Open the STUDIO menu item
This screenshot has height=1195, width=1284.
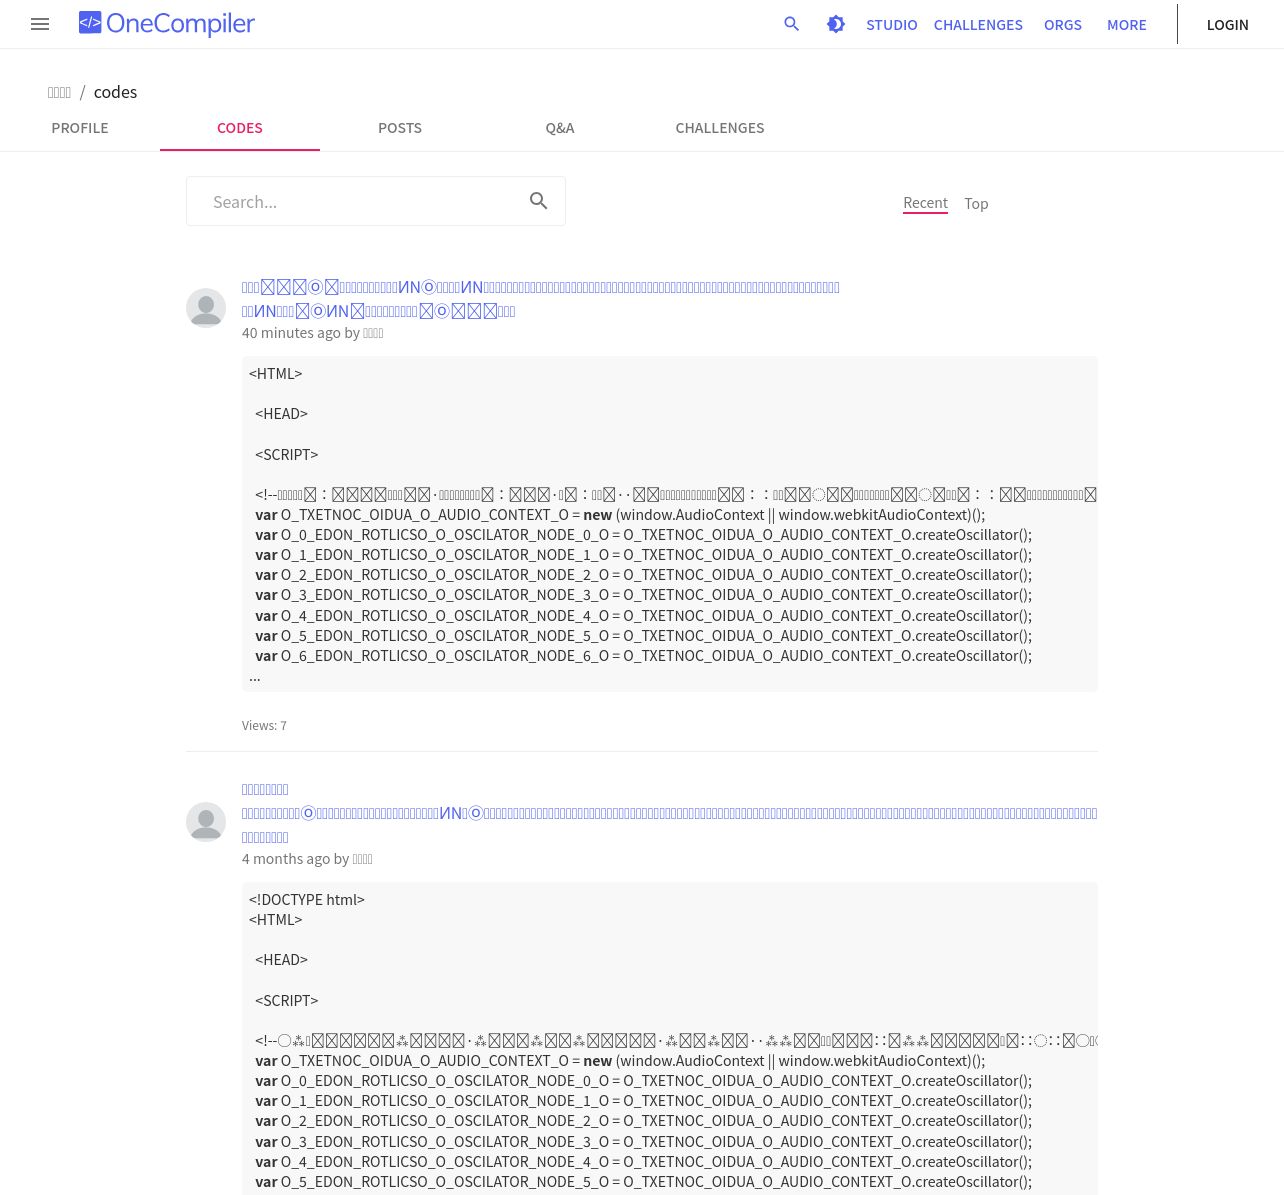892,25
